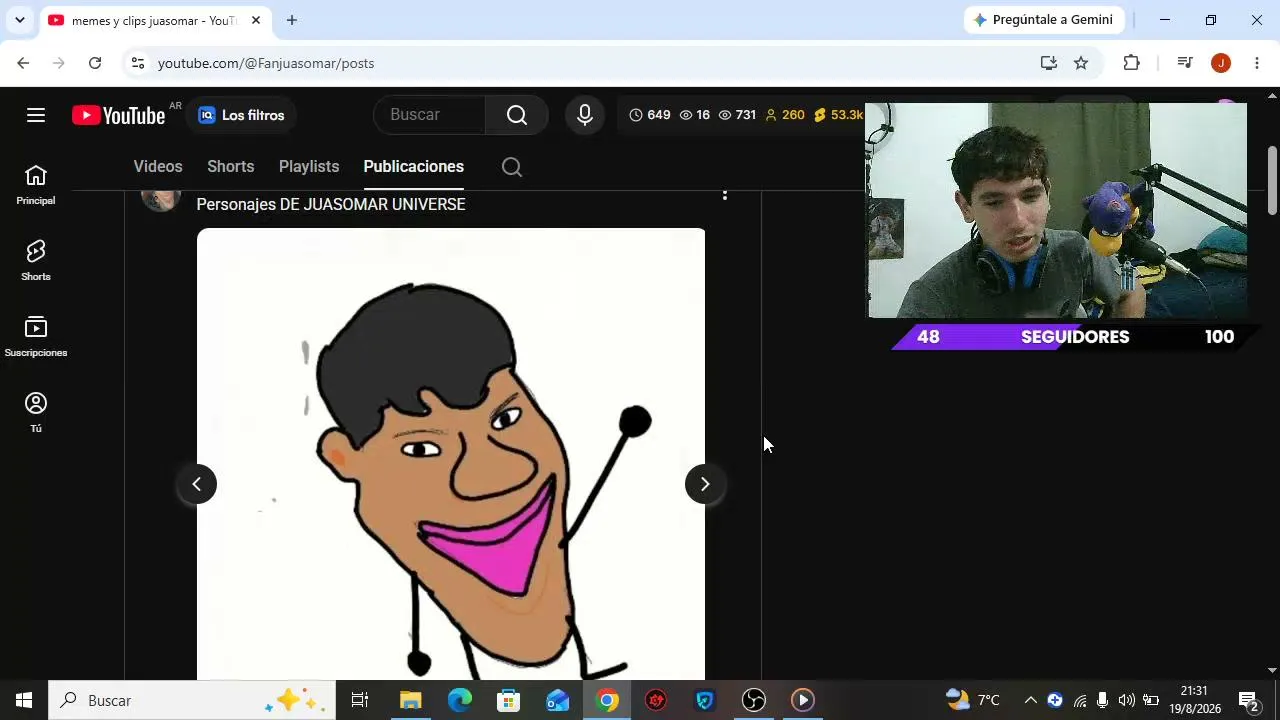Go to the YouTube home logo
This screenshot has width=1280, height=720.
coord(119,115)
